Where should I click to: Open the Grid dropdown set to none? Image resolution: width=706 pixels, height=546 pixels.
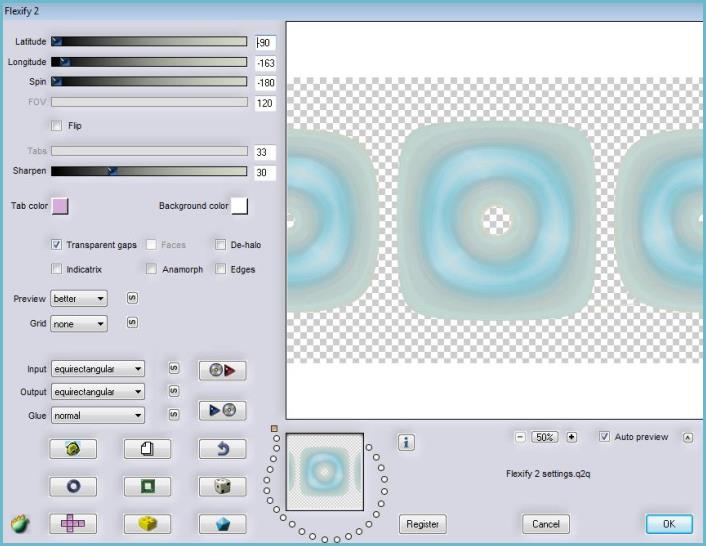[78, 324]
